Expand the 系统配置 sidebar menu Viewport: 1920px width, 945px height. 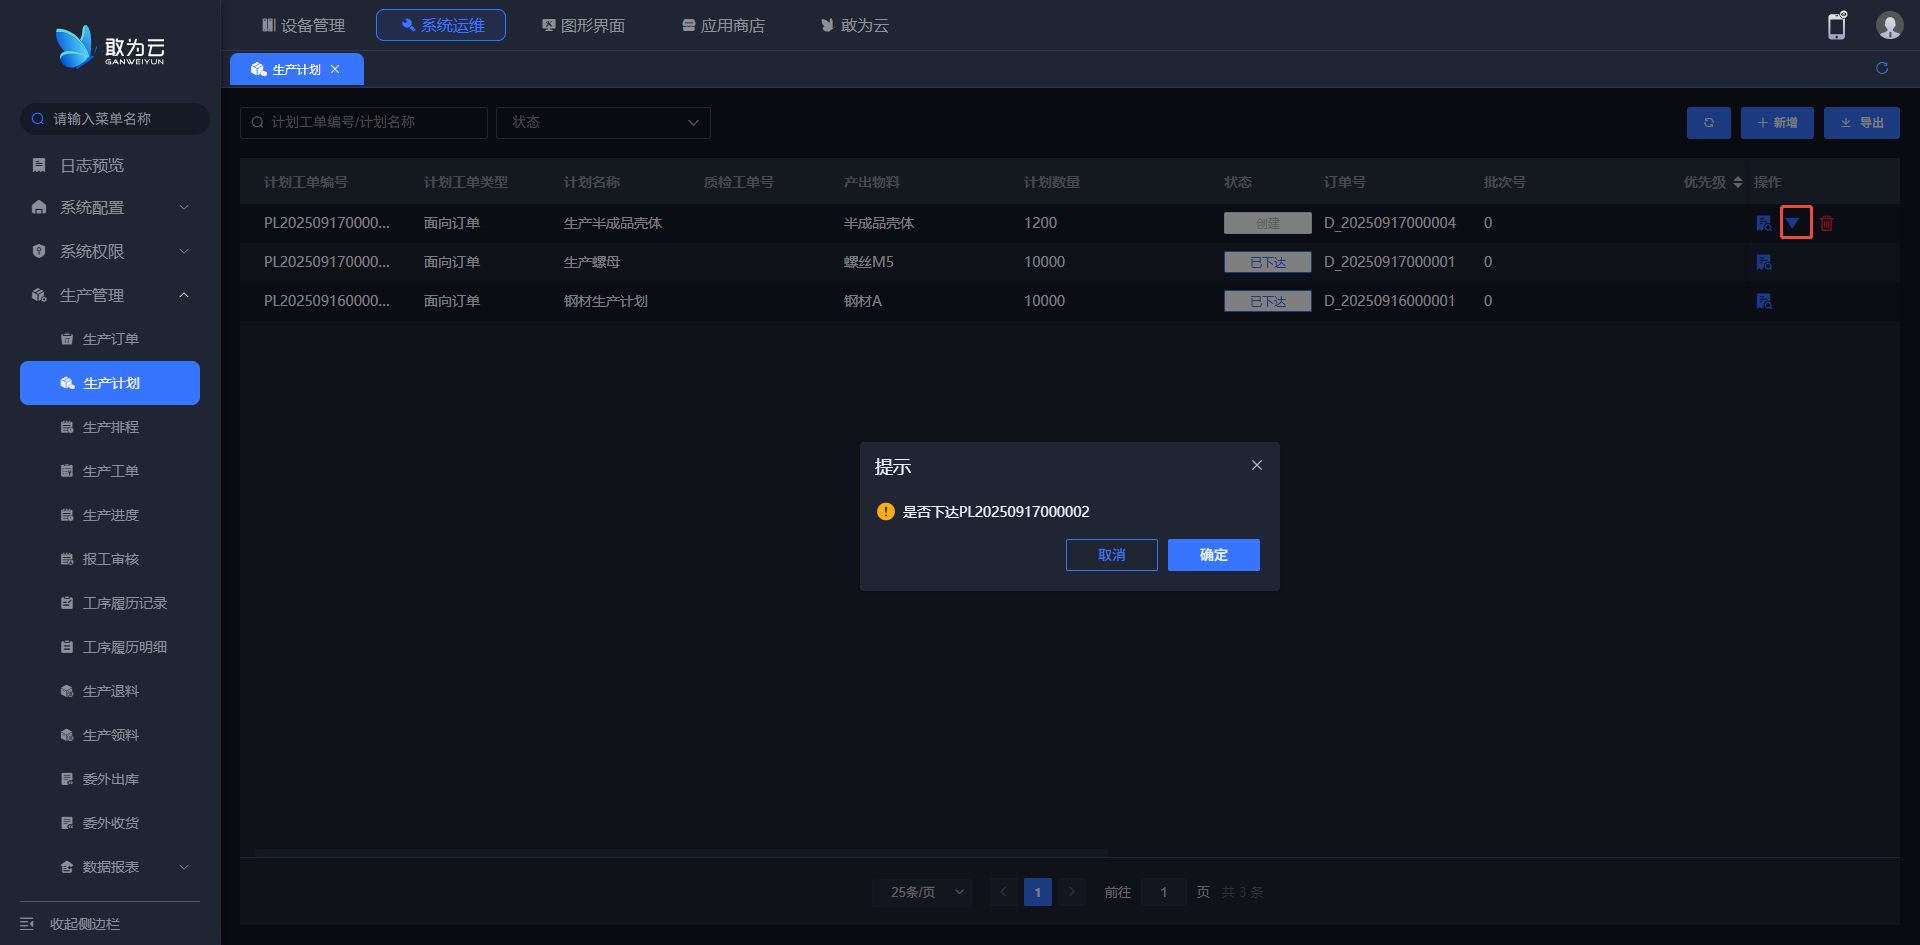[110, 207]
